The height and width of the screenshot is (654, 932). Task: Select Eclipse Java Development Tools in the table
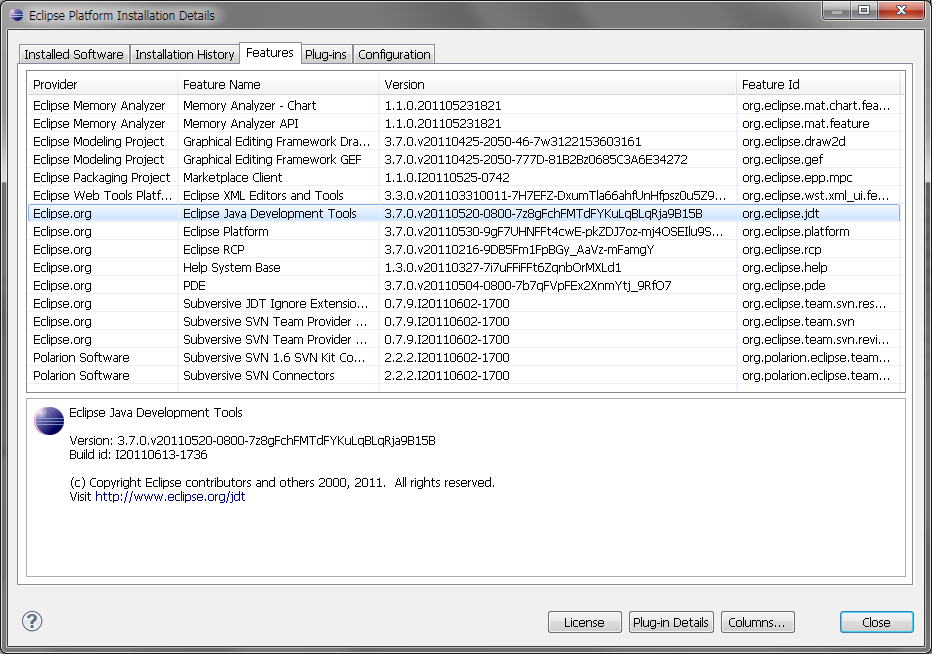[x=270, y=213]
